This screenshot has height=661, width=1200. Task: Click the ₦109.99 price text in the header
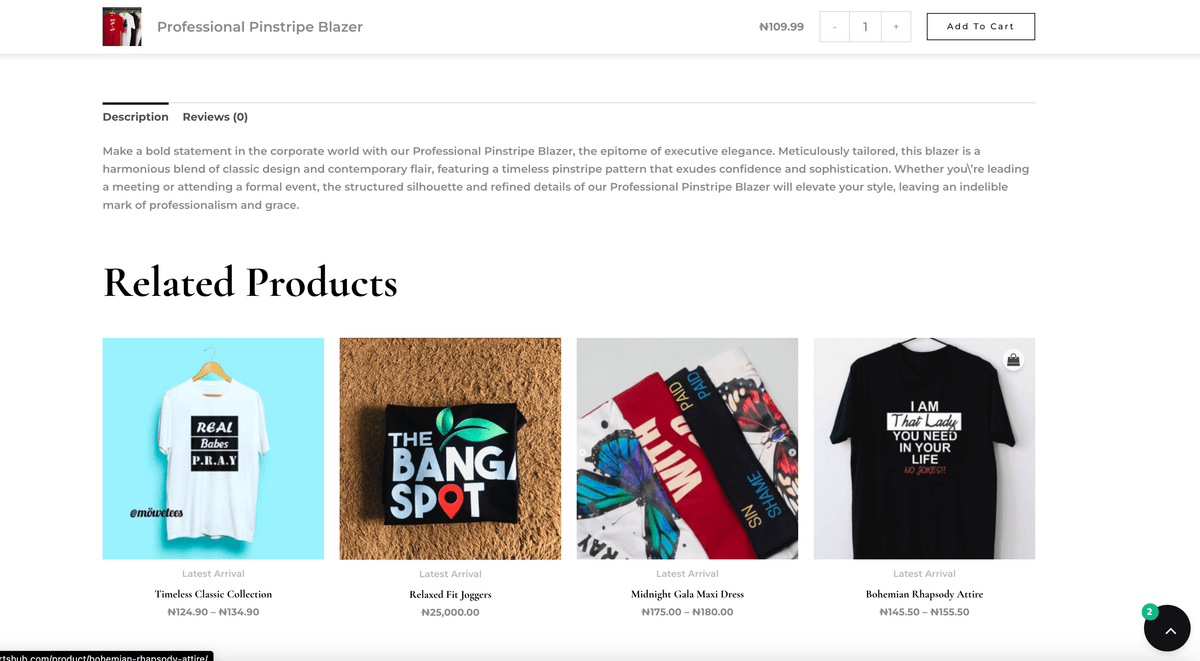(x=781, y=26)
